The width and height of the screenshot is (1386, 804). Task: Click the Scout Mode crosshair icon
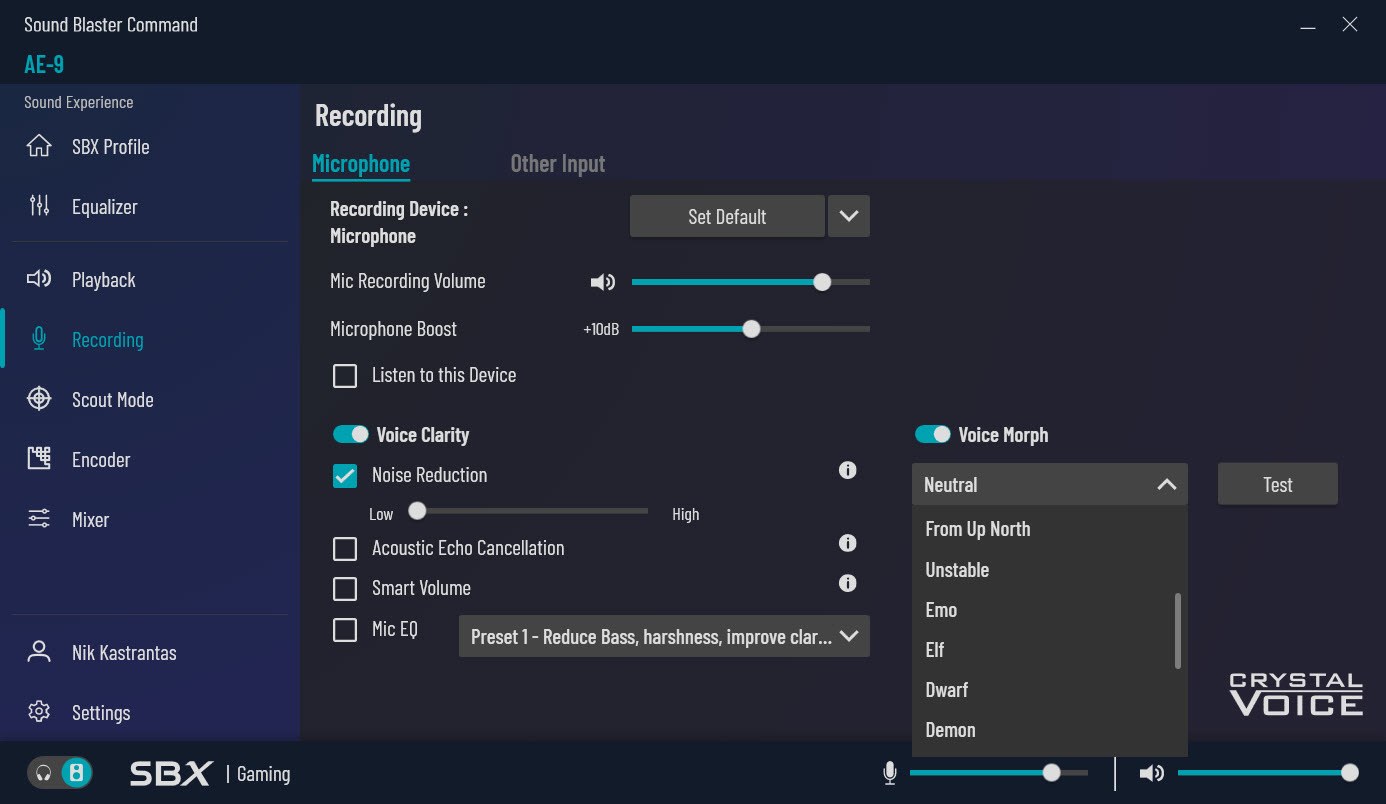(x=39, y=399)
